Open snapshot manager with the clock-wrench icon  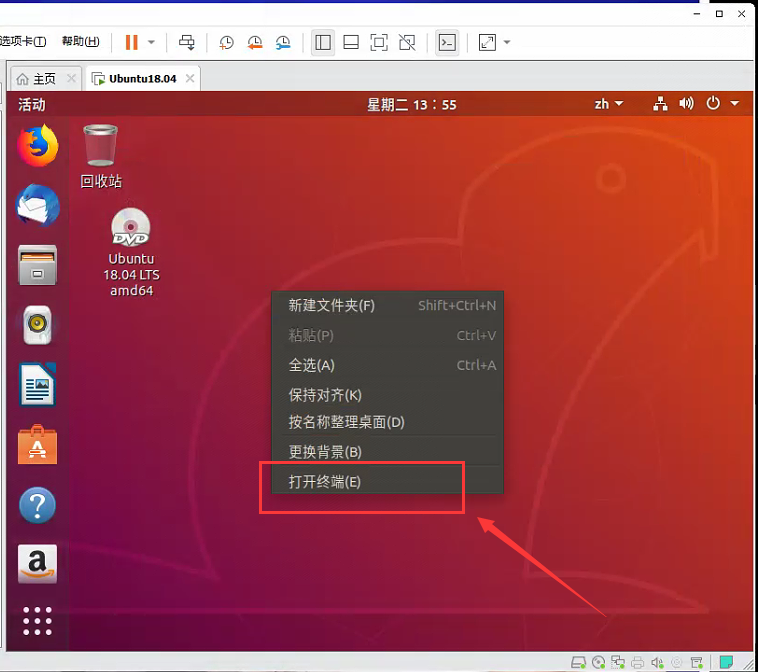click(283, 43)
